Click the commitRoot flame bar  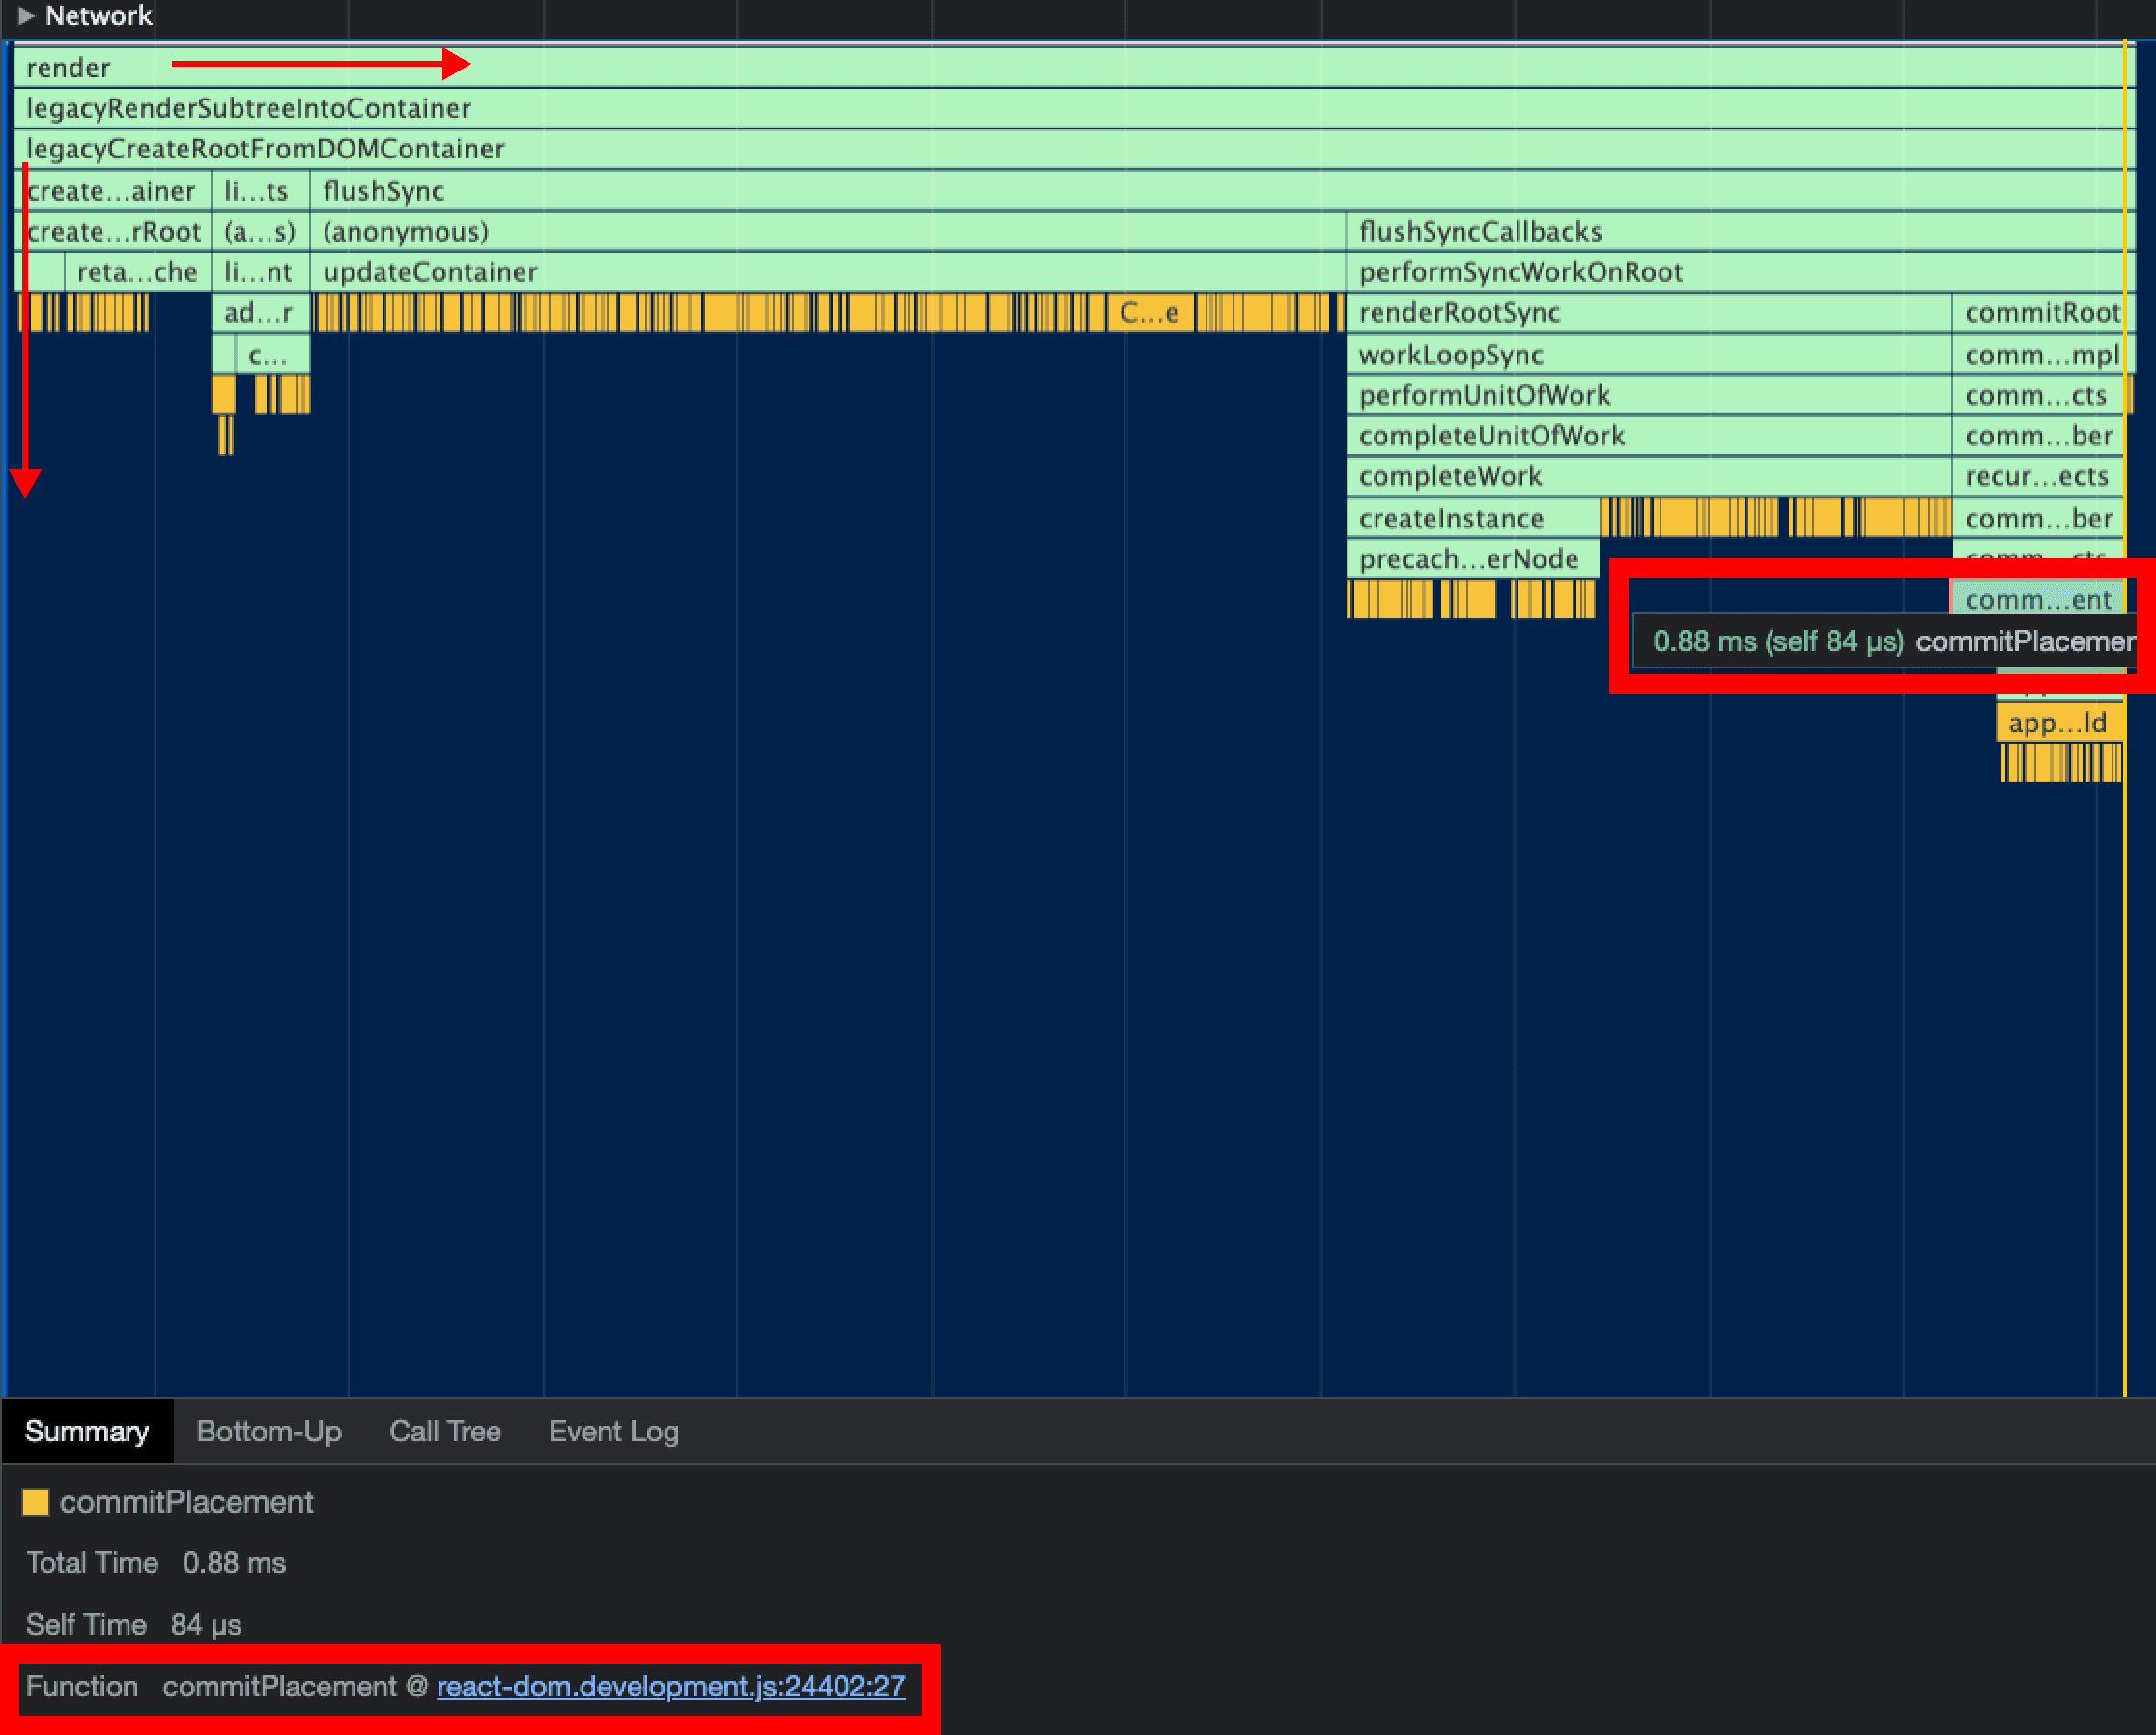(x=2040, y=313)
